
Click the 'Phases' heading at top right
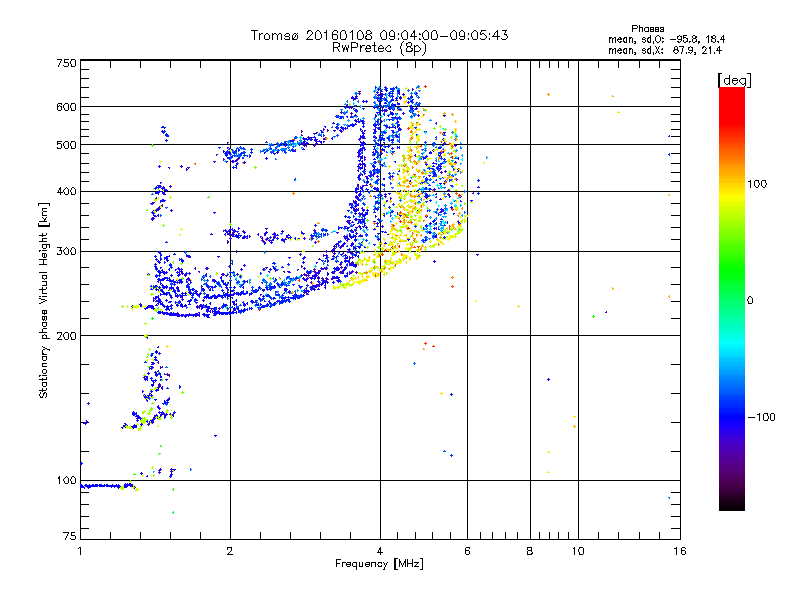[647, 29]
